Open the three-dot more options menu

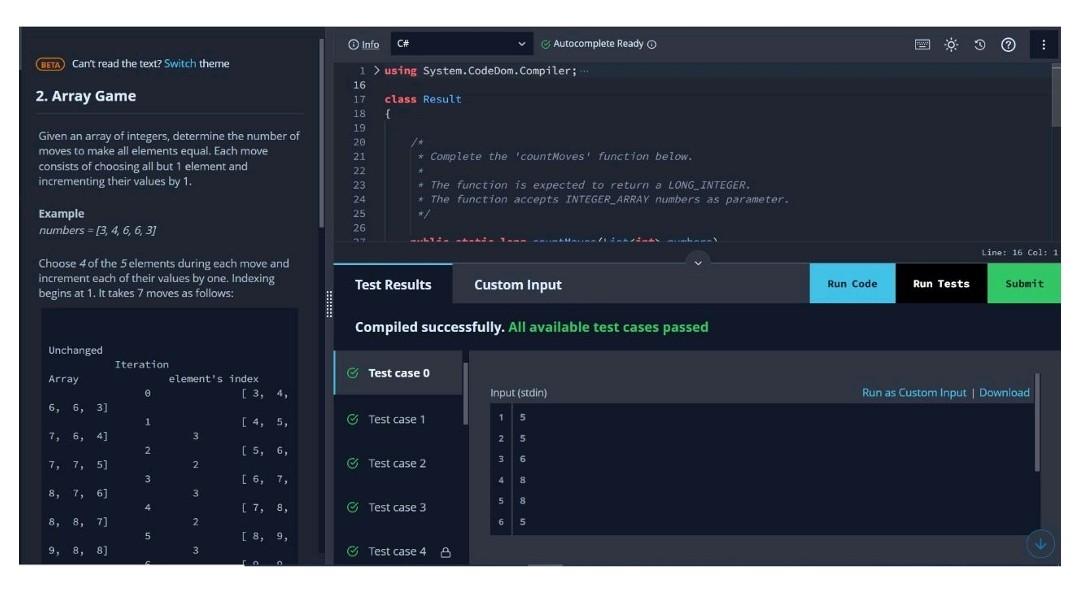click(1043, 44)
